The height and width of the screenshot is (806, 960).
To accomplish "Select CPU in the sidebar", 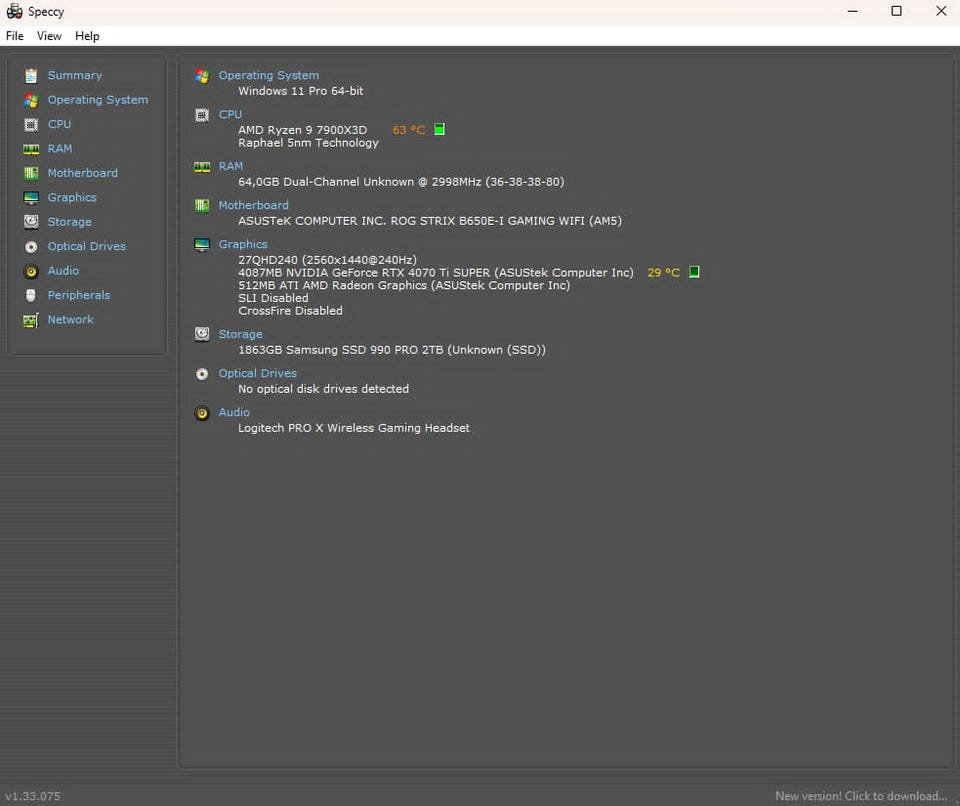I will tap(59, 124).
